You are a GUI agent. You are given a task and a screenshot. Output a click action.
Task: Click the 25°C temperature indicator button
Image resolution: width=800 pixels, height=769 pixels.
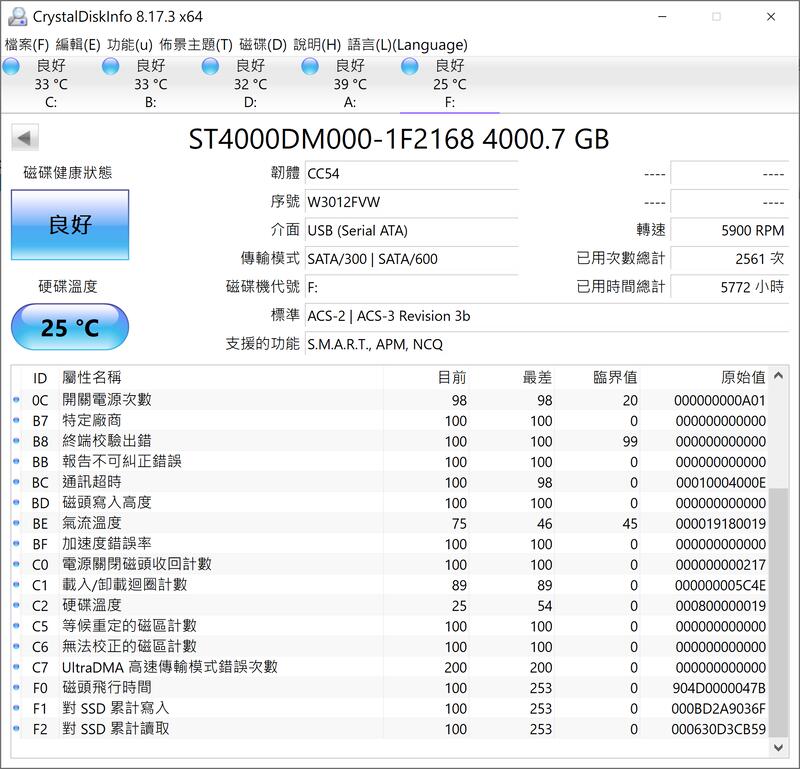click(68, 326)
